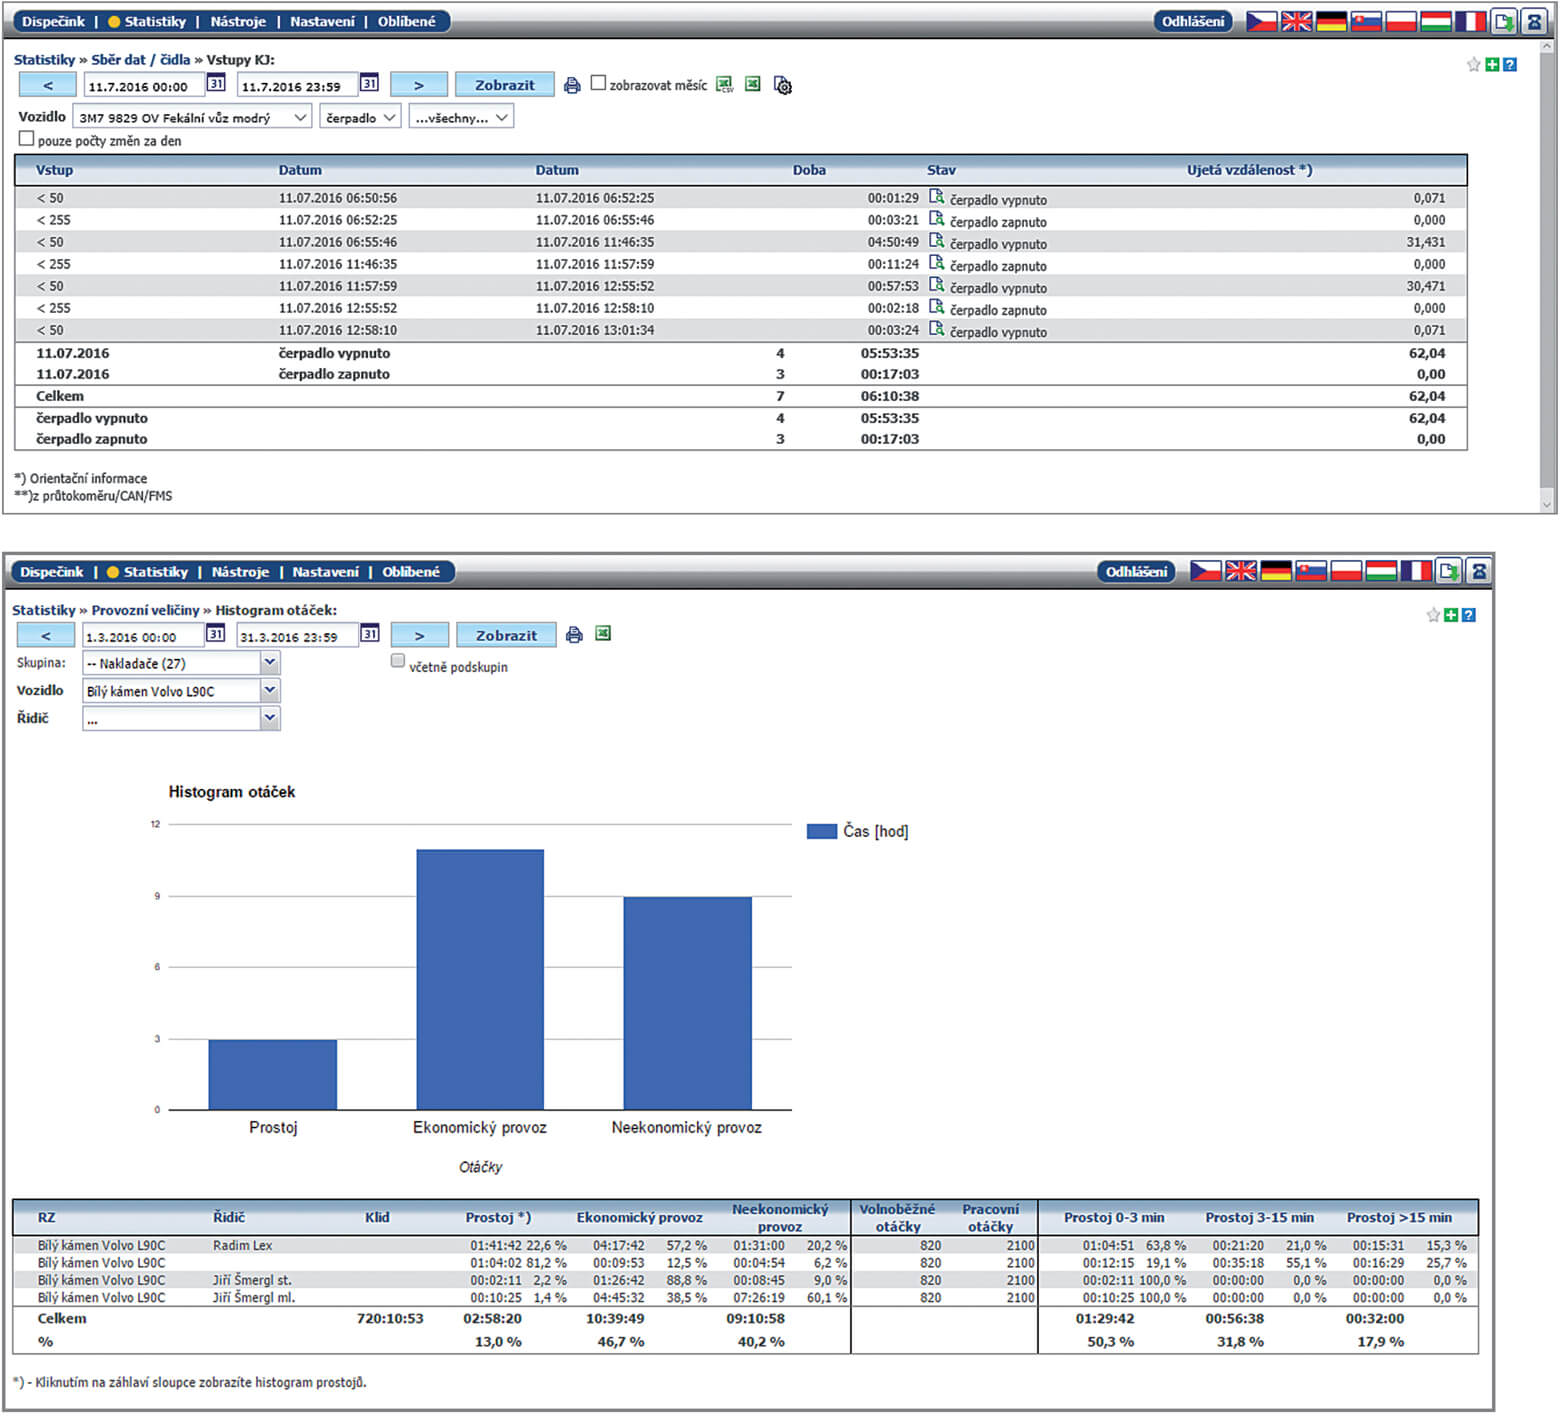Click settings gear icon in Vstupy KJ window
Image resolution: width=1560 pixels, height=1416 pixels.
(x=783, y=86)
